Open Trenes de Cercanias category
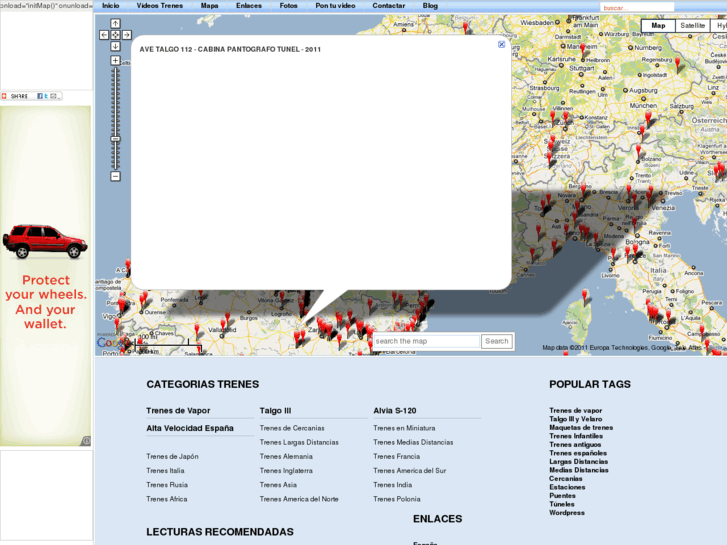Viewport: 727px width, 545px height. [x=292, y=428]
